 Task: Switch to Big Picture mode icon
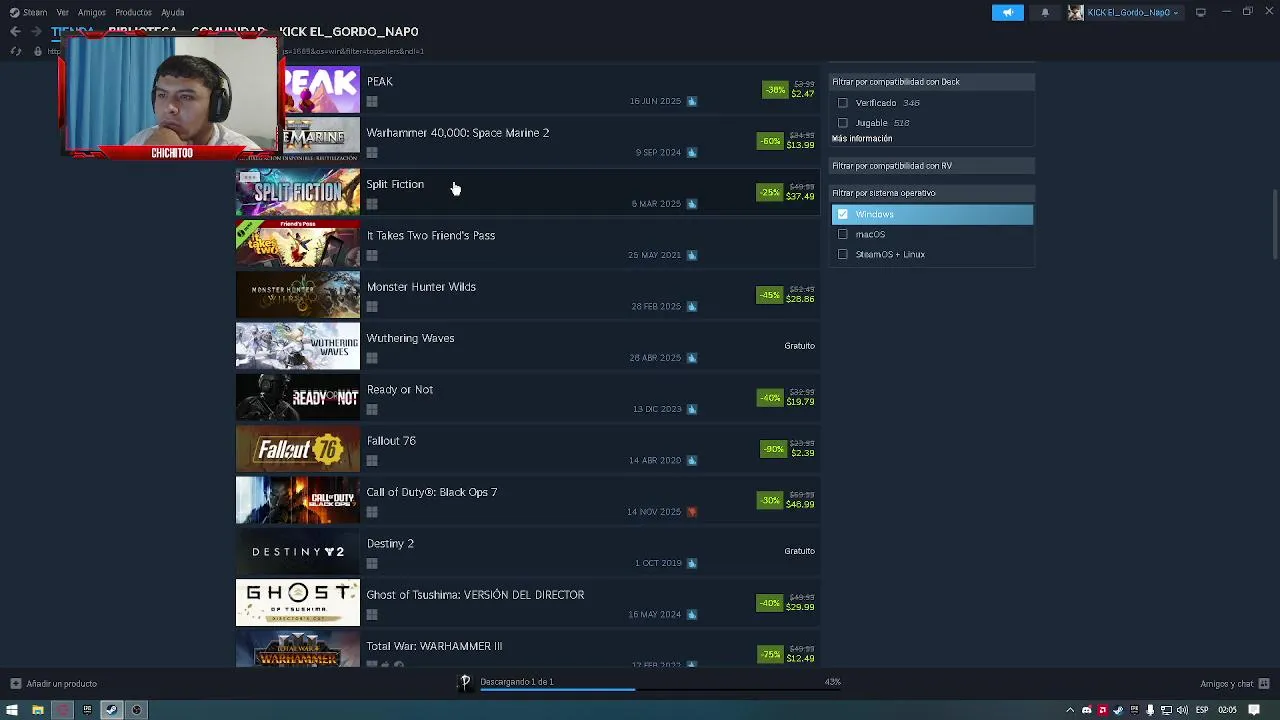1201,12
